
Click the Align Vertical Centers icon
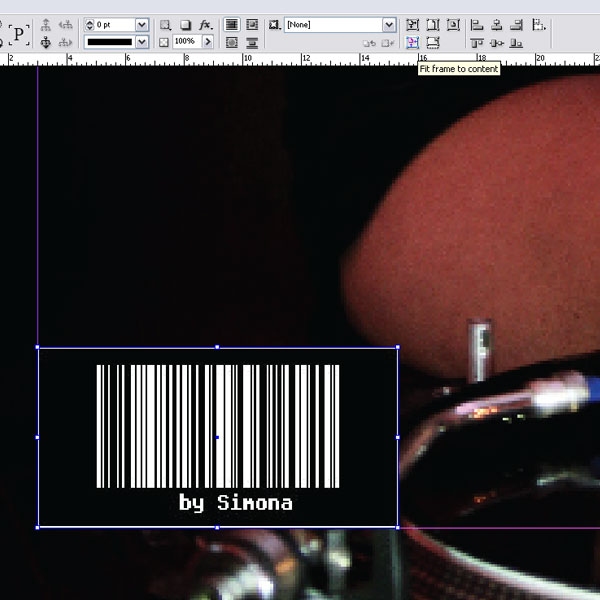point(497,43)
